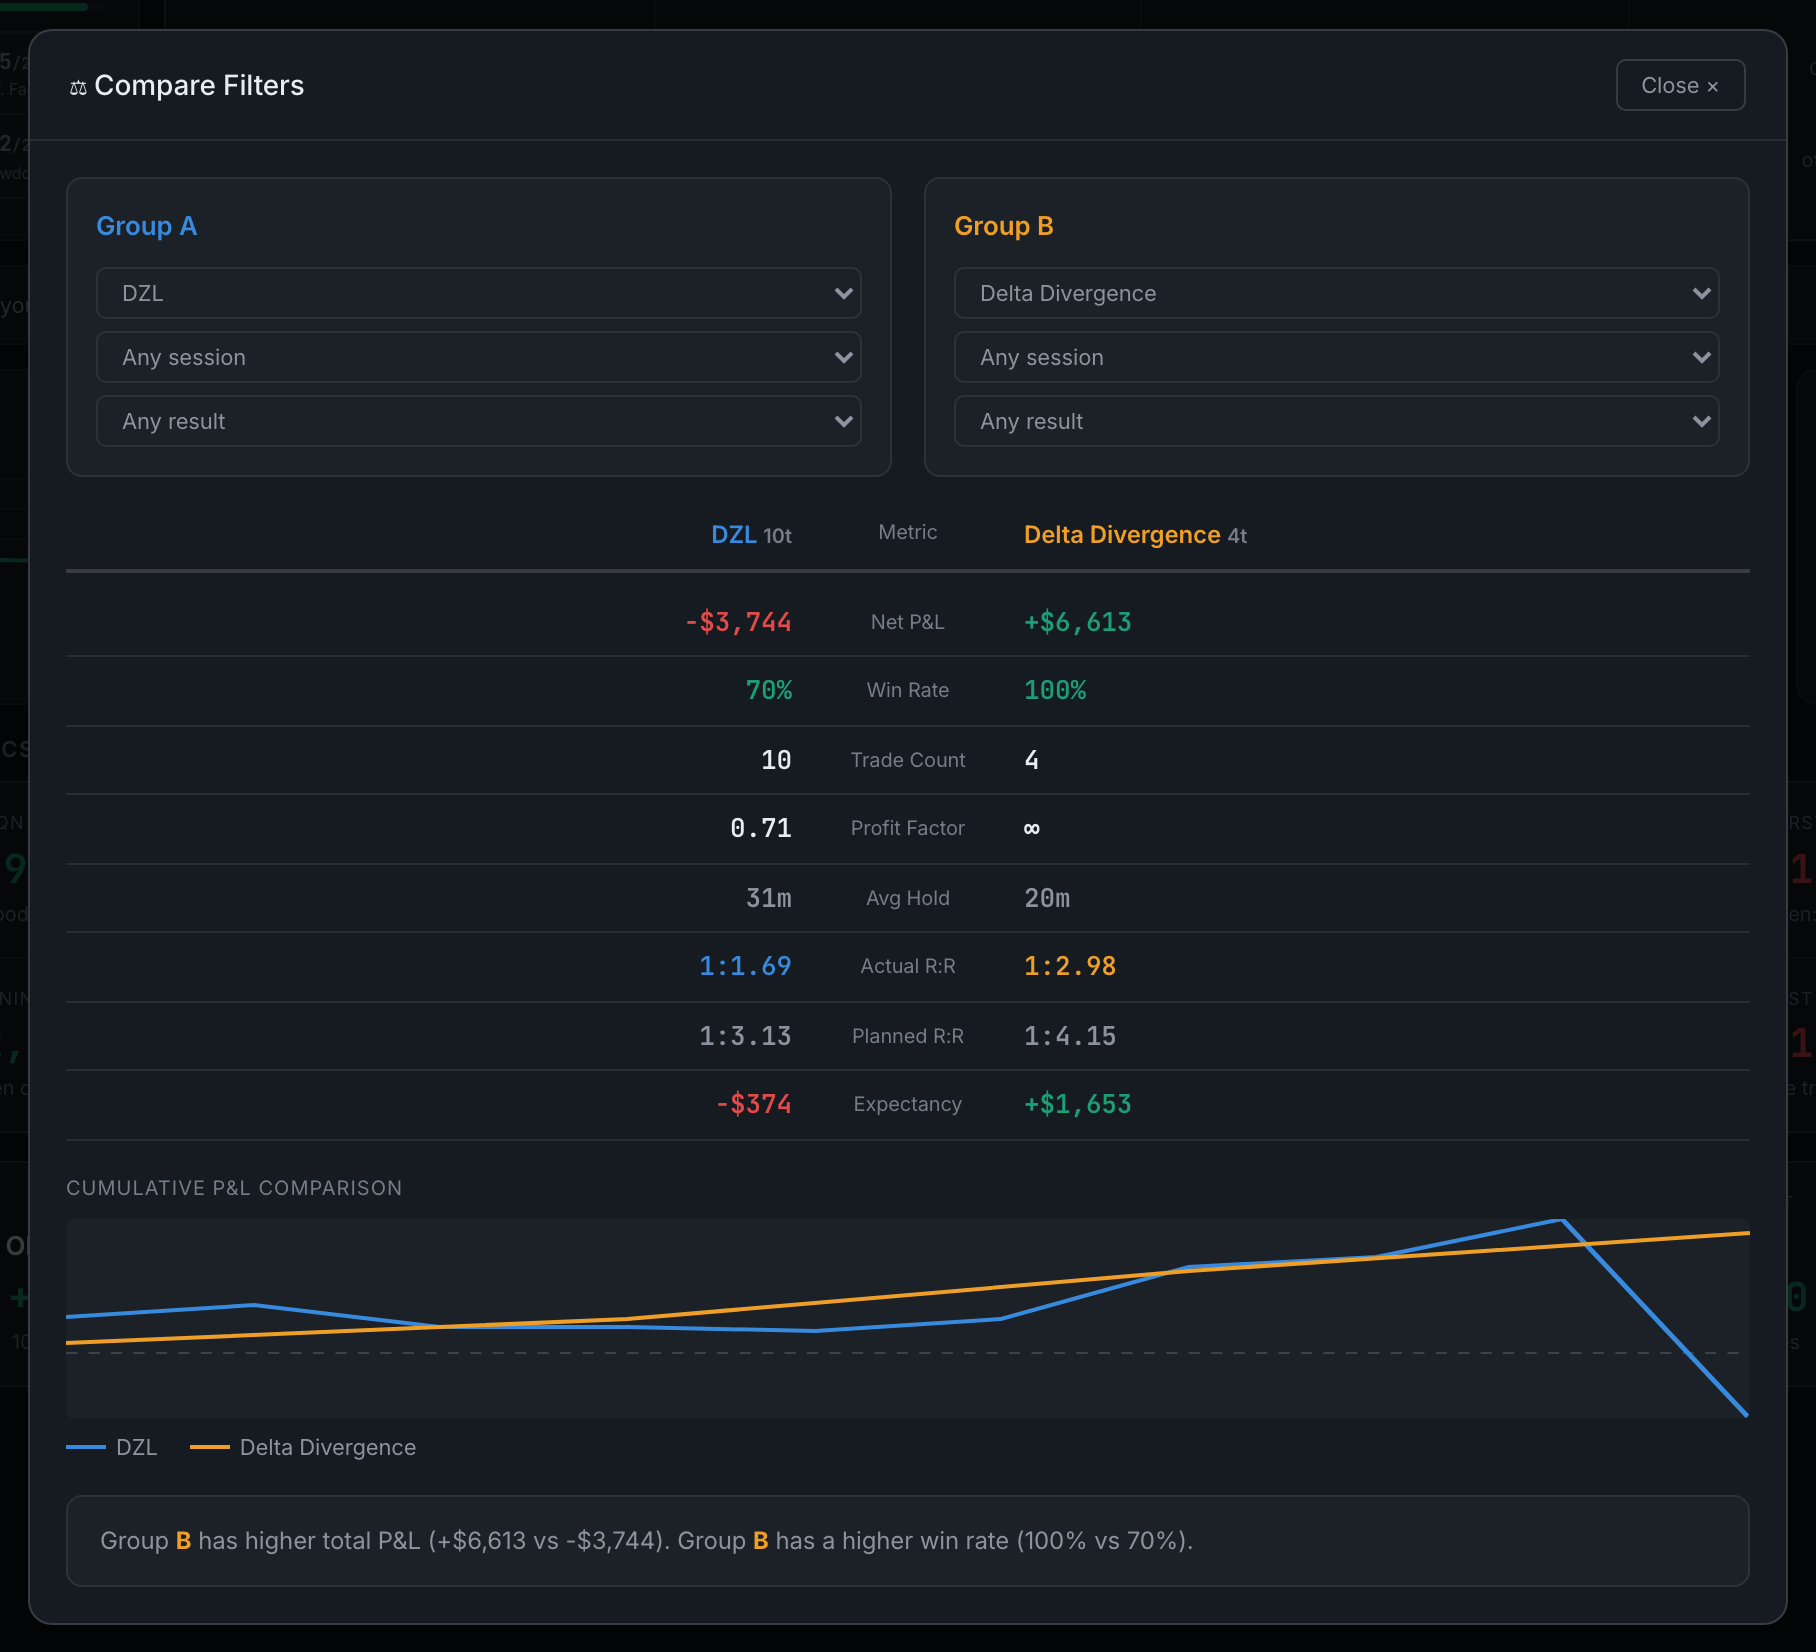Image resolution: width=1816 pixels, height=1652 pixels.
Task: Click the Expectancy metric row label
Action: [907, 1104]
